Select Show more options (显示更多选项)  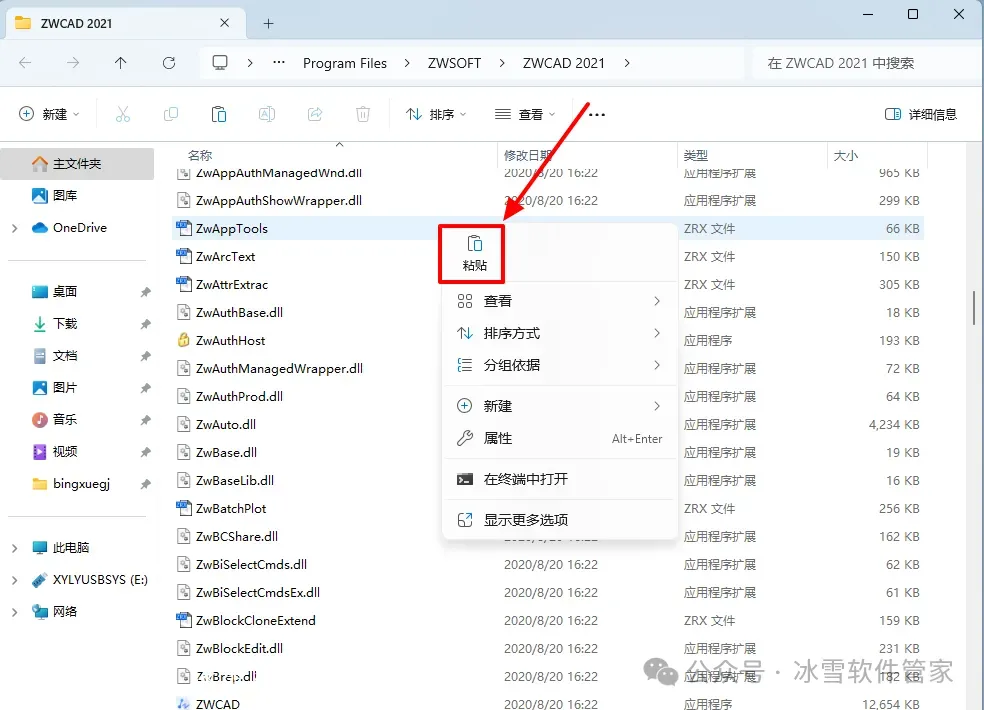point(559,520)
